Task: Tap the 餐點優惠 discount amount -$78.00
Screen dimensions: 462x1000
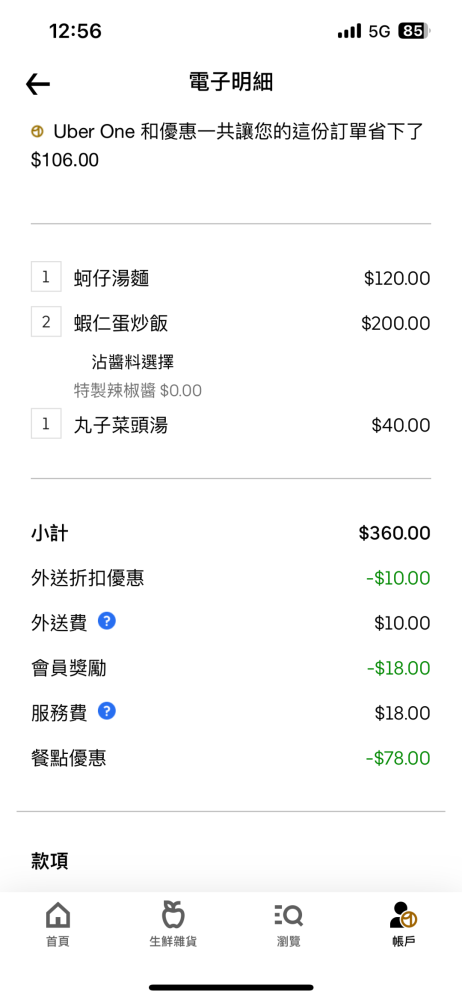Action: point(398,758)
